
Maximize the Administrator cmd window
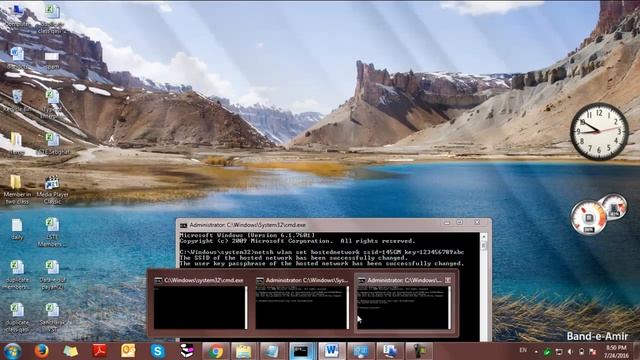coord(460,222)
